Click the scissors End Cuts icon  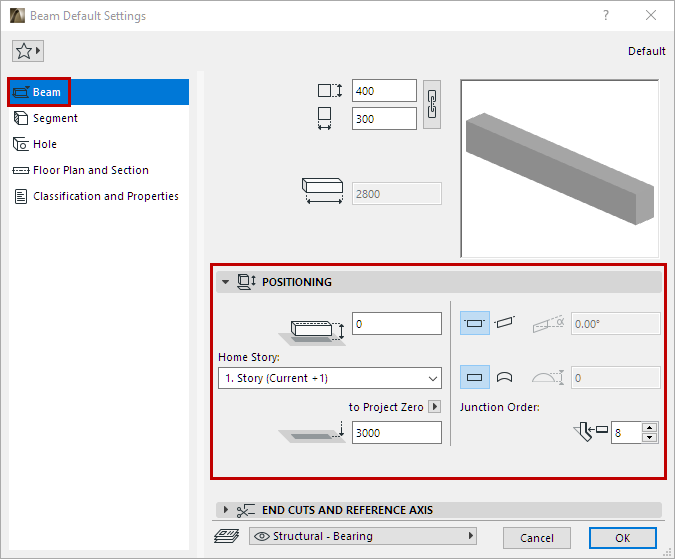(246, 510)
